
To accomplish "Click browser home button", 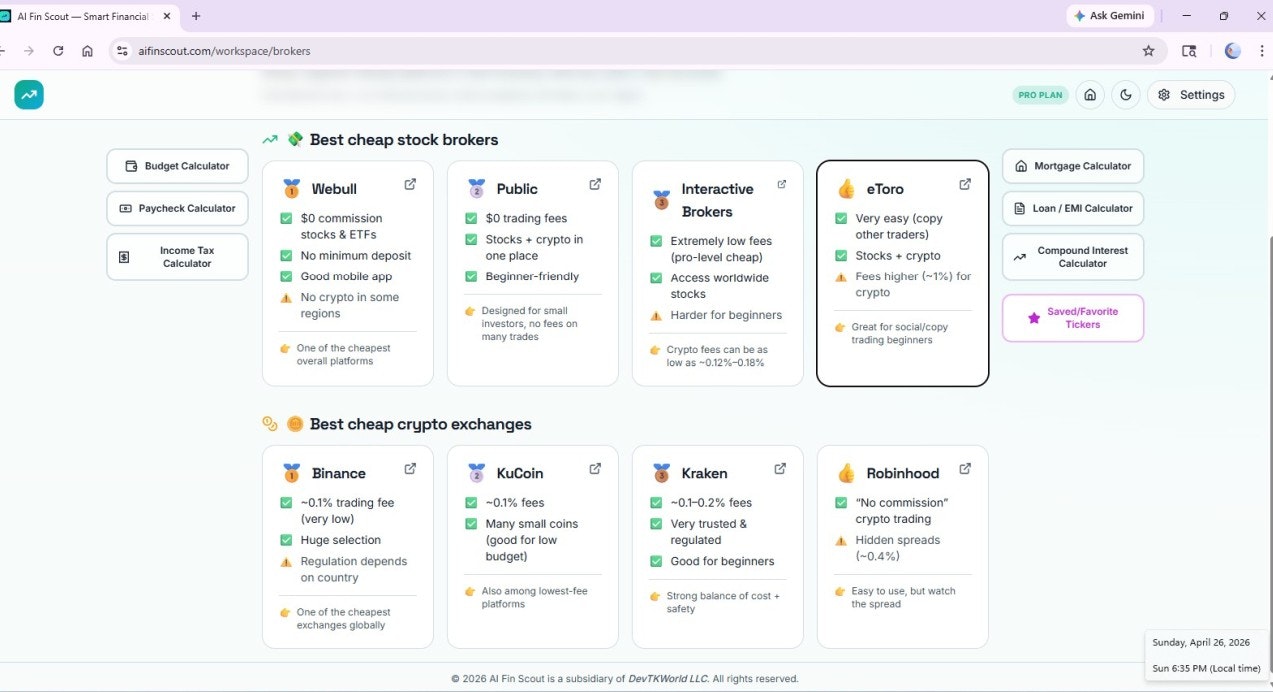I will [x=87, y=51].
